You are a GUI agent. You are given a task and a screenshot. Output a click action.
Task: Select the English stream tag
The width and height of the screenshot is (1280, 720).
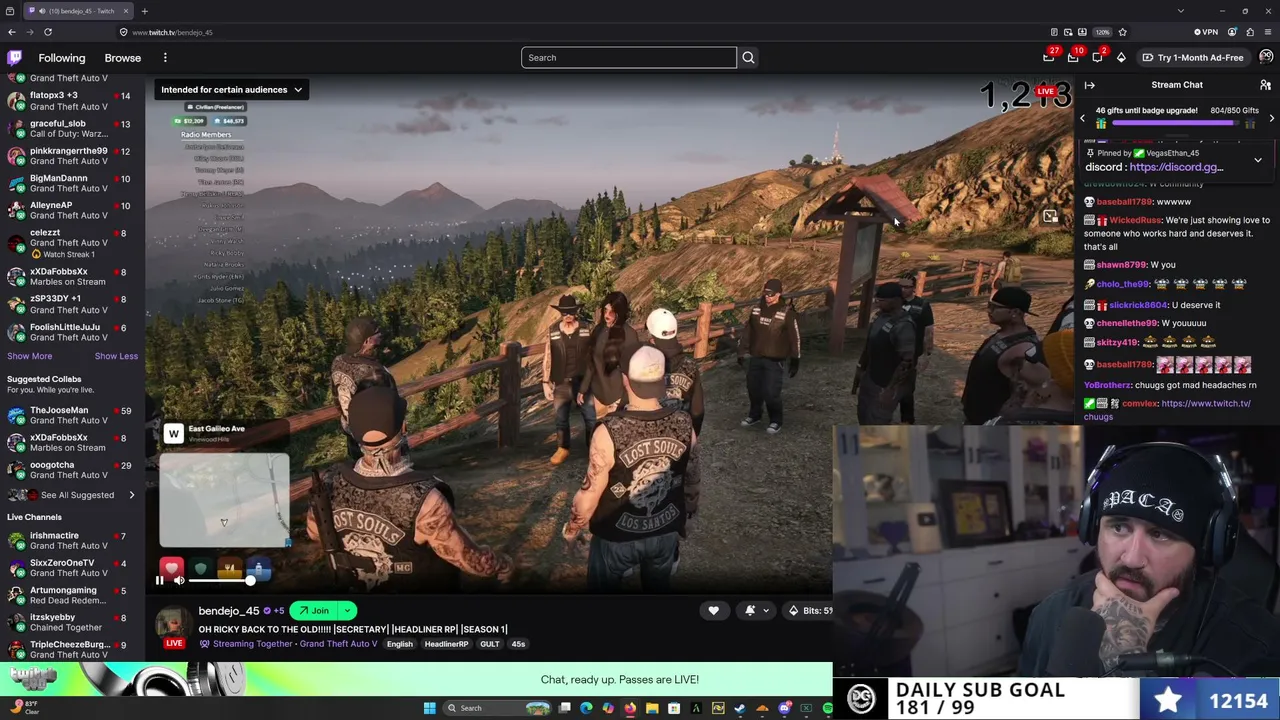coord(400,644)
